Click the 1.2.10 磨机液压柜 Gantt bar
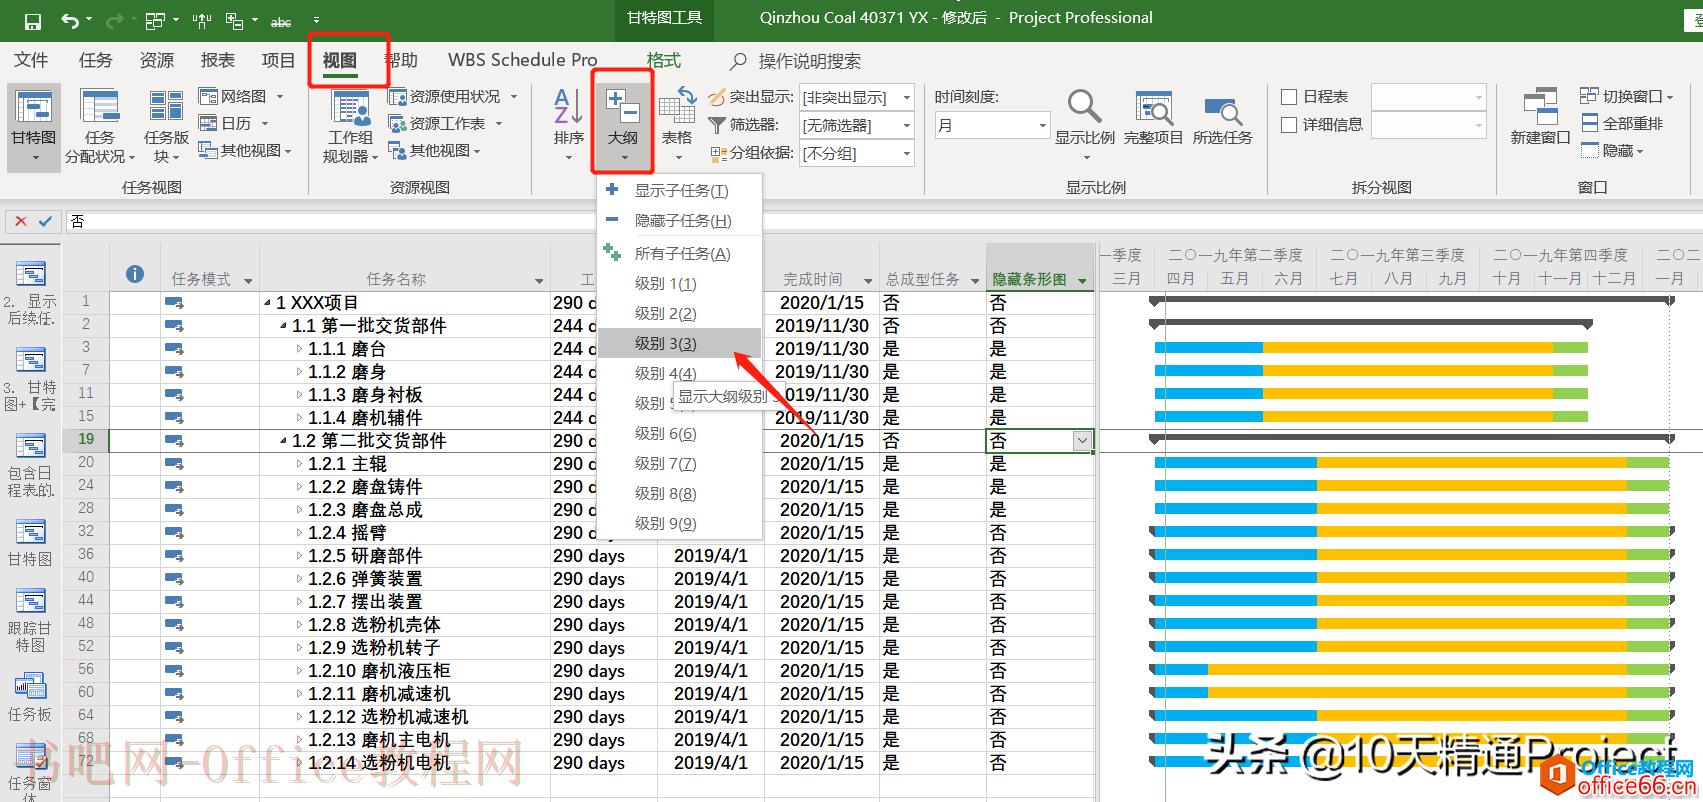 click(x=1412, y=670)
